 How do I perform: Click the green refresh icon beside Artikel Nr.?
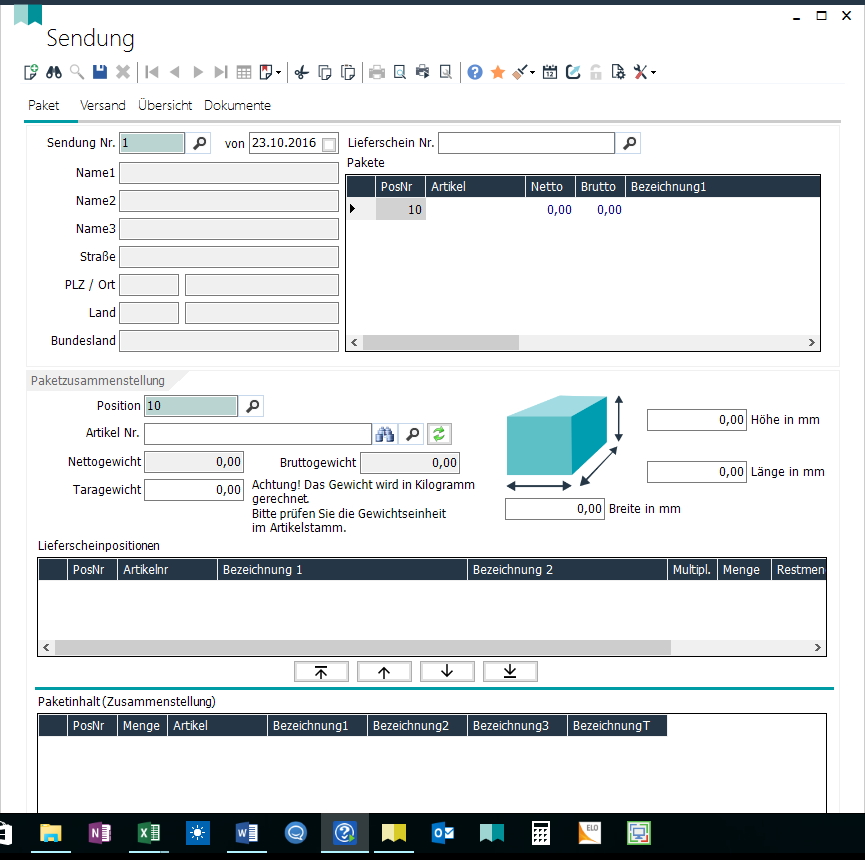[439, 434]
